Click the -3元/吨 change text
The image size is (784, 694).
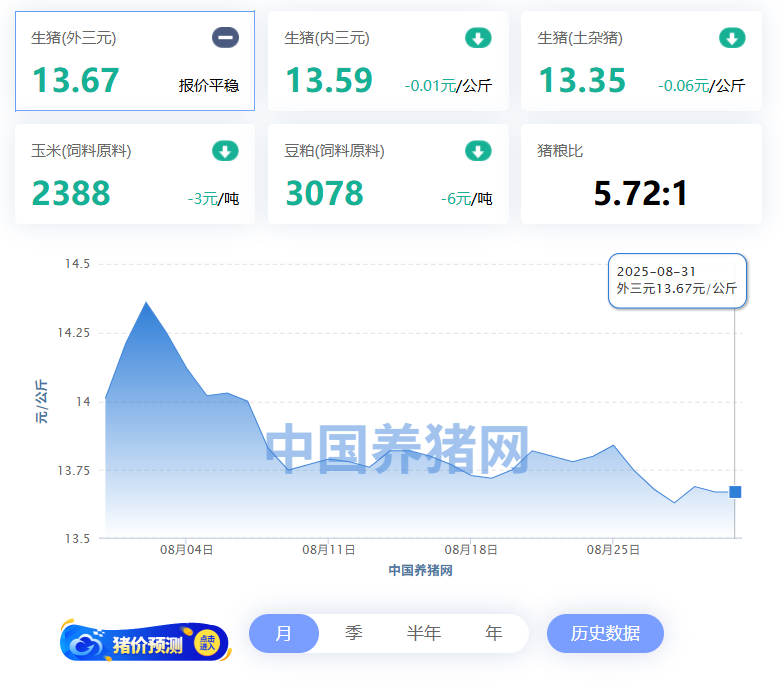tap(214, 198)
